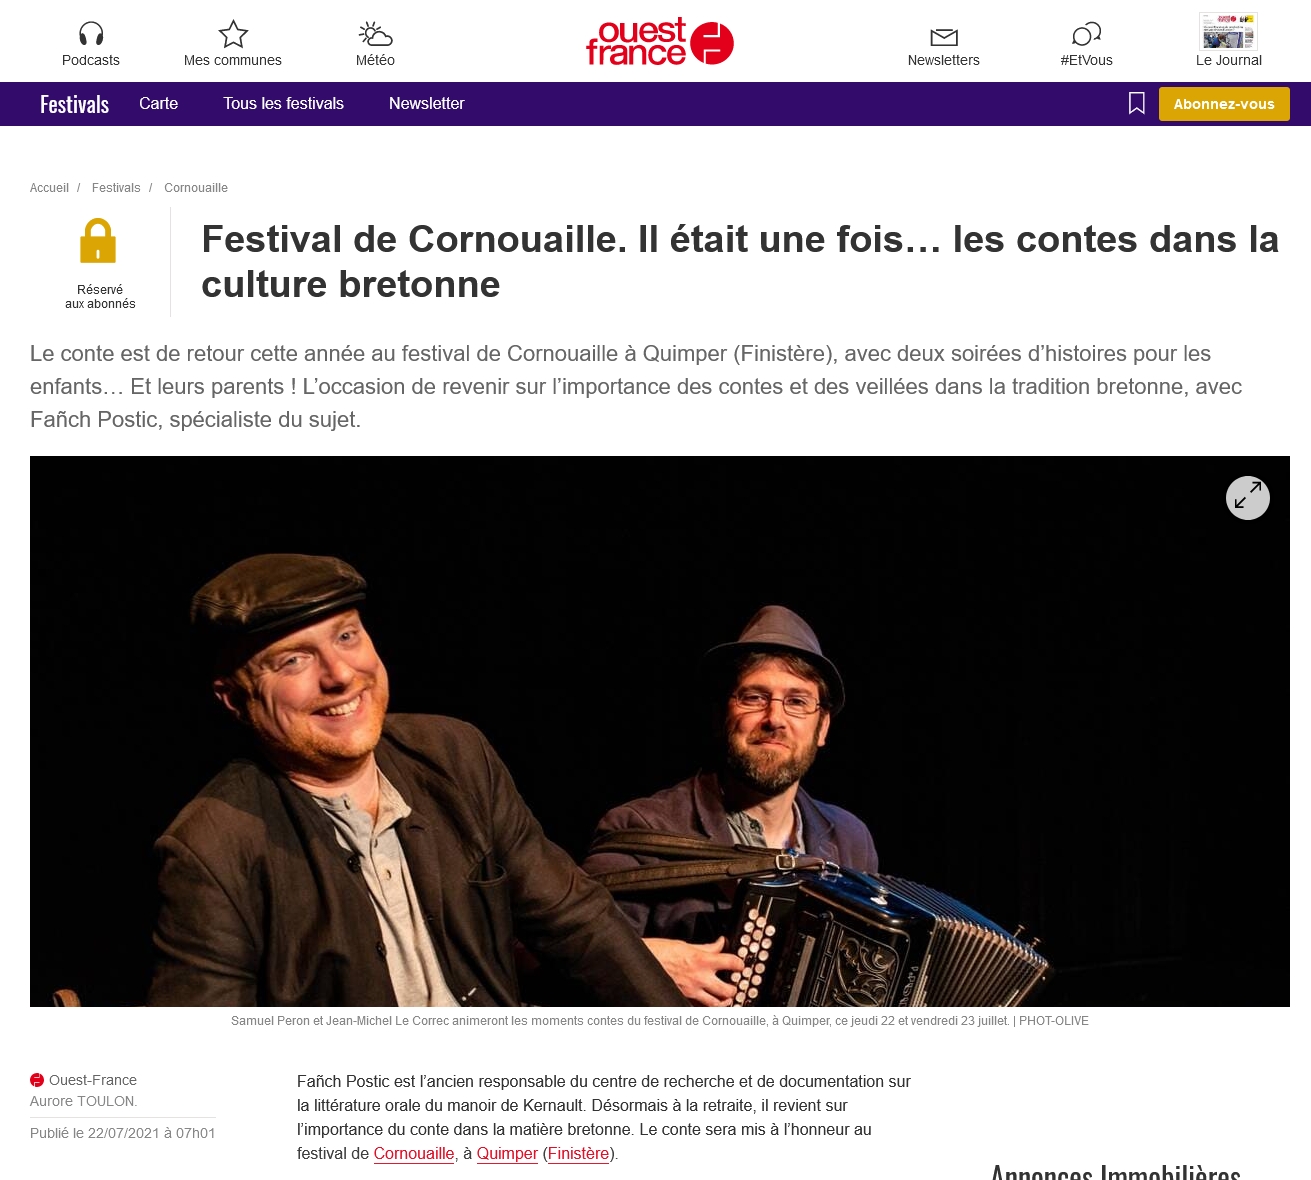Follow the Finistère link in article text
Image resolution: width=1311 pixels, height=1180 pixels.
[579, 1154]
